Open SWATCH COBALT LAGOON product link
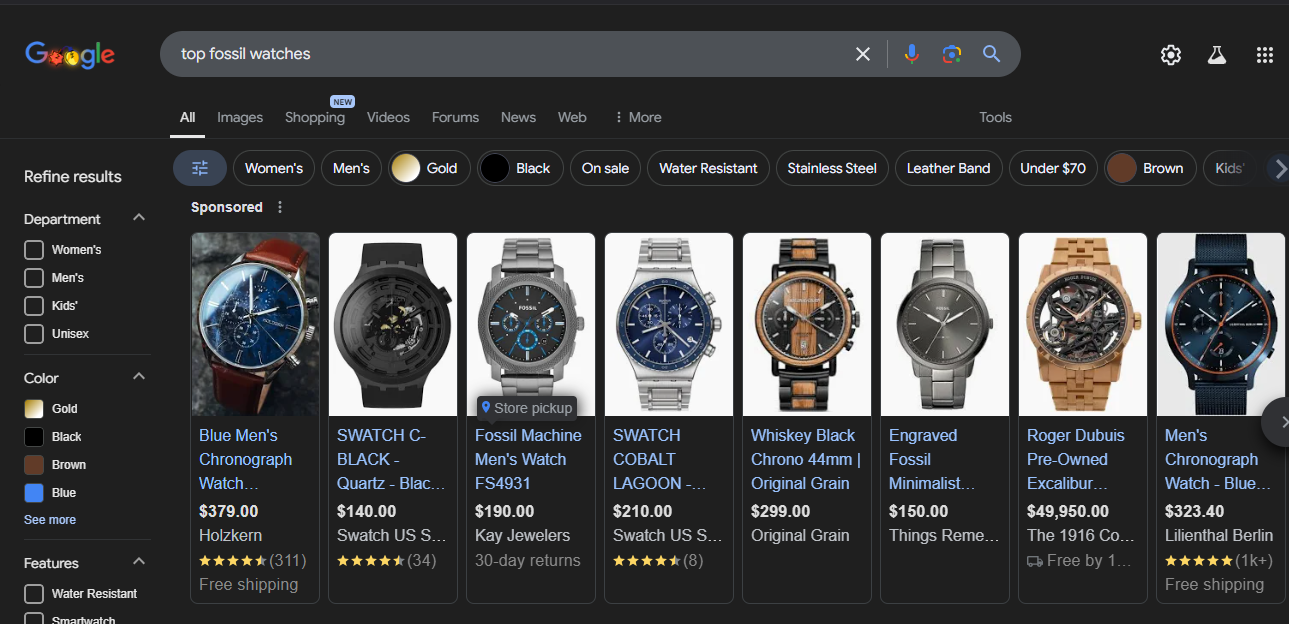 click(660, 460)
